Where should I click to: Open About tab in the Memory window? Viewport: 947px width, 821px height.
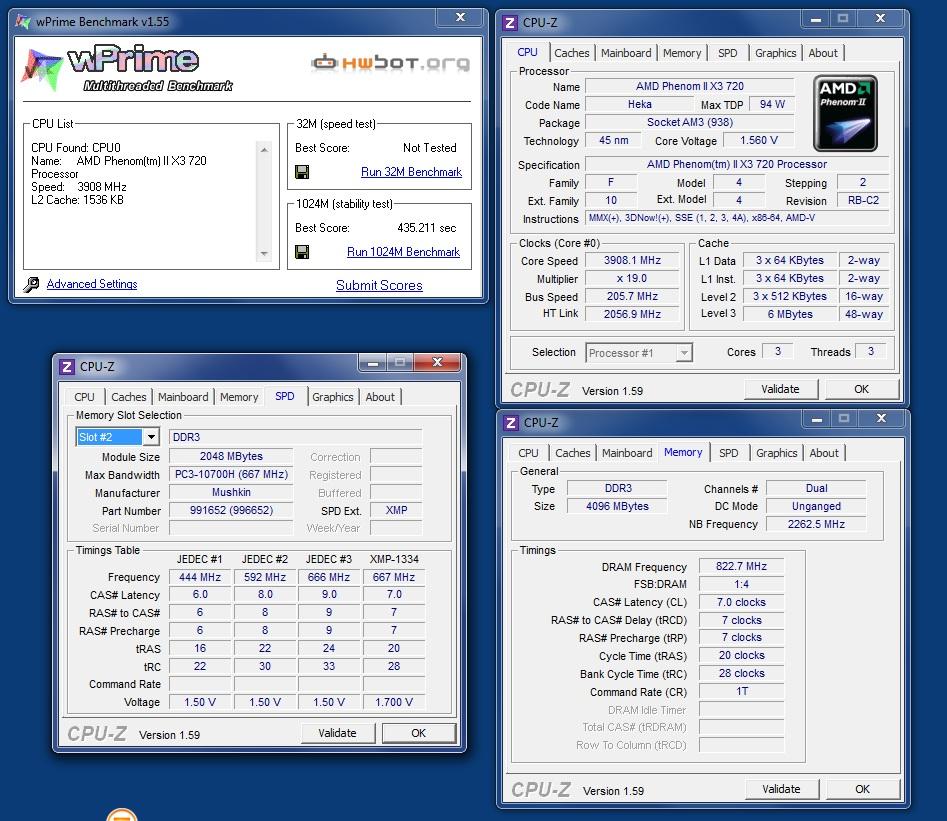coord(824,453)
